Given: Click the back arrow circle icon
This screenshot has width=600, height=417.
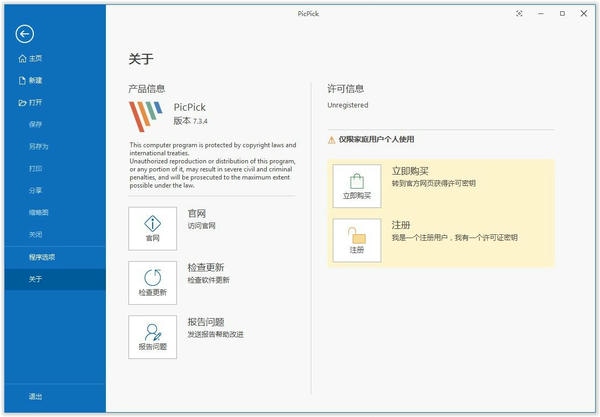Looking at the screenshot, I should 25,34.
